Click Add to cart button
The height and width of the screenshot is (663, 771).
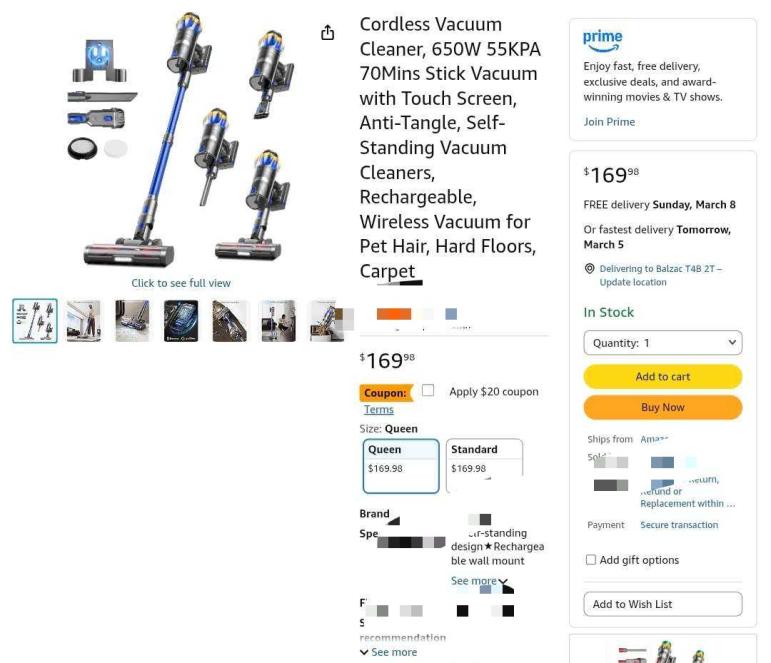pos(663,377)
